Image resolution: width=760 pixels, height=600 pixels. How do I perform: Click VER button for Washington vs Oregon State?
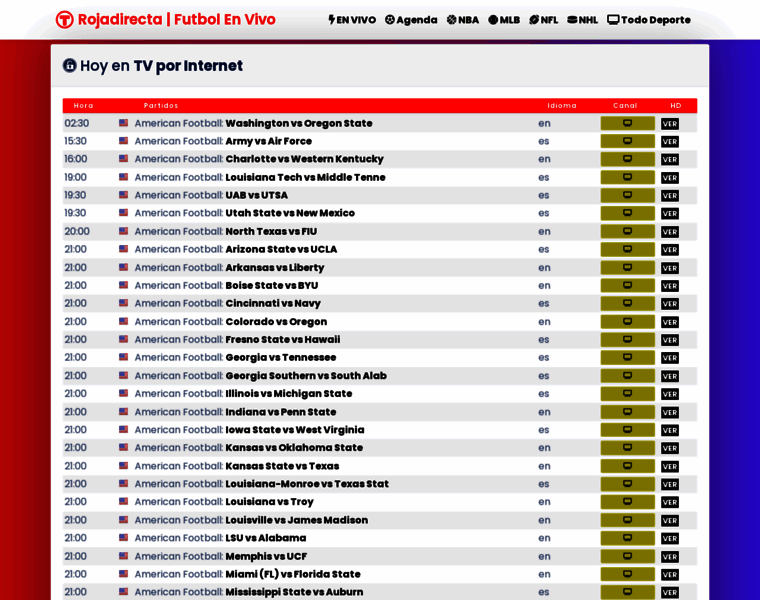(670, 124)
